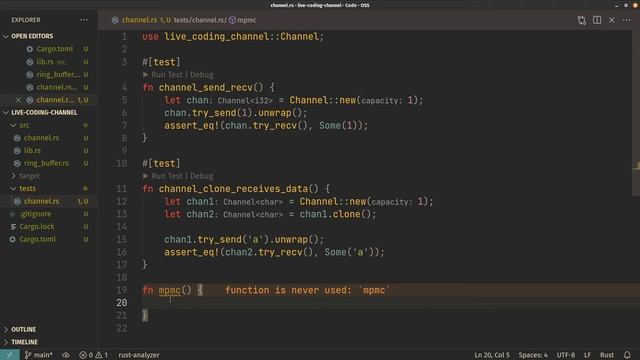Open remote window indicator in status bar

click(10, 355)
